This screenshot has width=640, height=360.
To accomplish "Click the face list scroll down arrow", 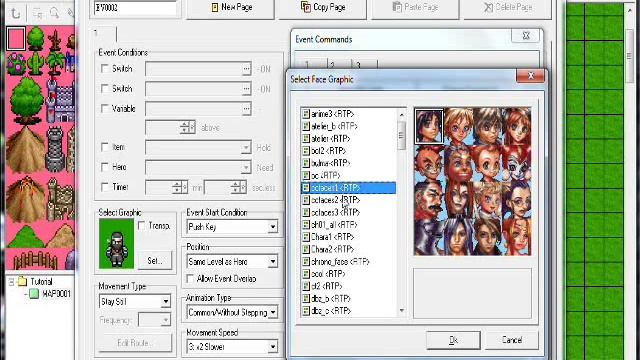I will (402, 311).
